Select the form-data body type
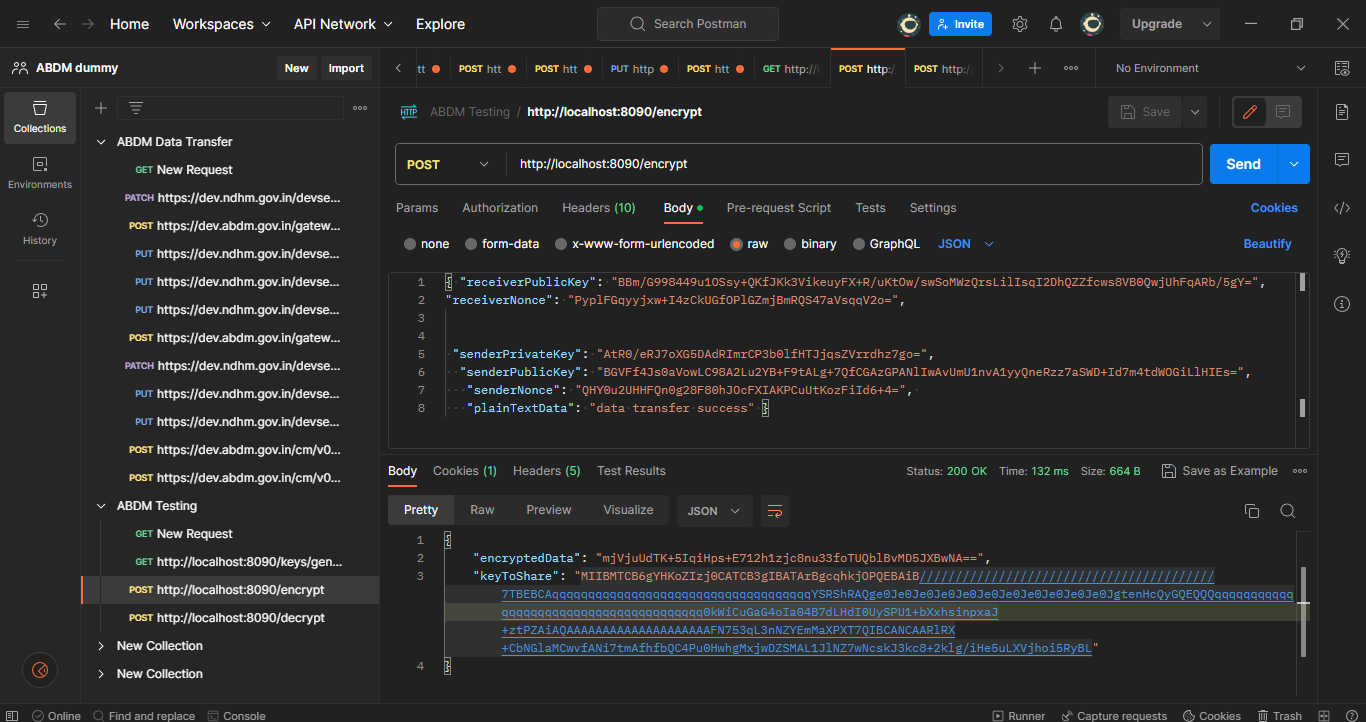The height and width of the screenshot is (722, 1366). [502, 244]
